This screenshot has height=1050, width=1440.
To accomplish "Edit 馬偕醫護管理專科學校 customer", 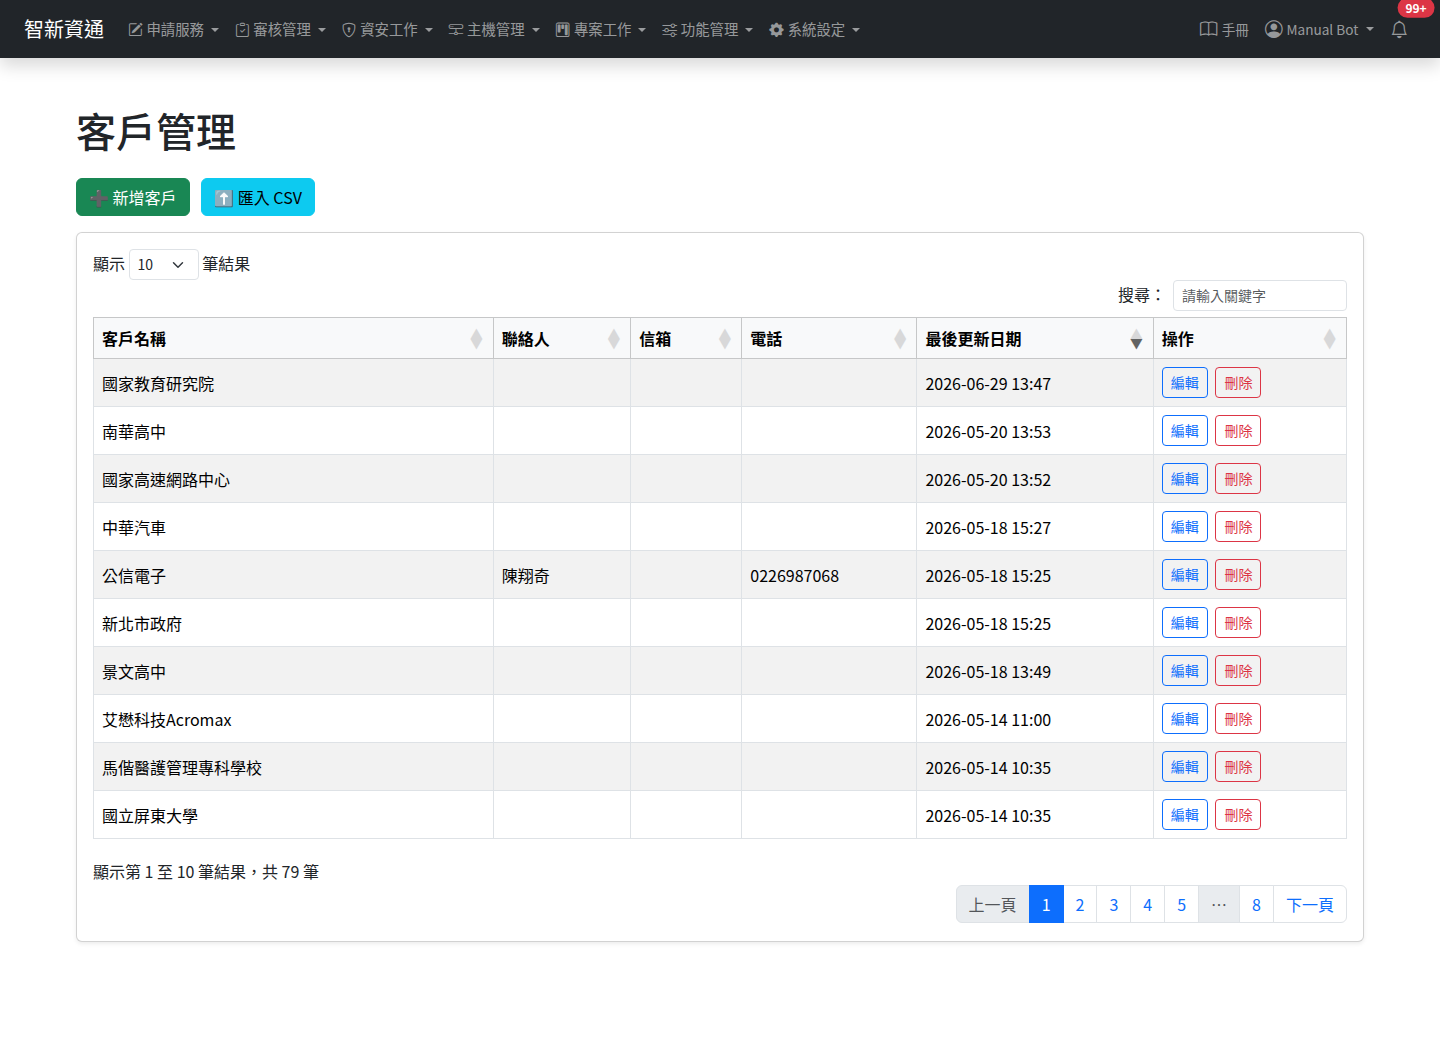I will (x=1185, y=767).
